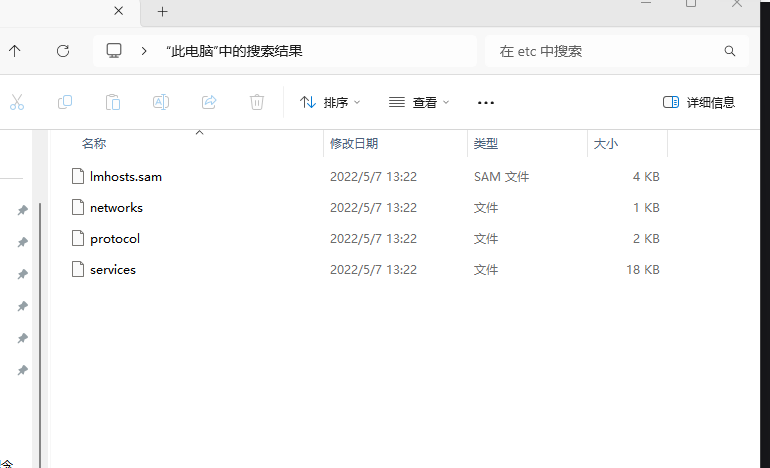Open the 排序 sort dropdown
Viewport: 770px width, 468px height.
330,102
